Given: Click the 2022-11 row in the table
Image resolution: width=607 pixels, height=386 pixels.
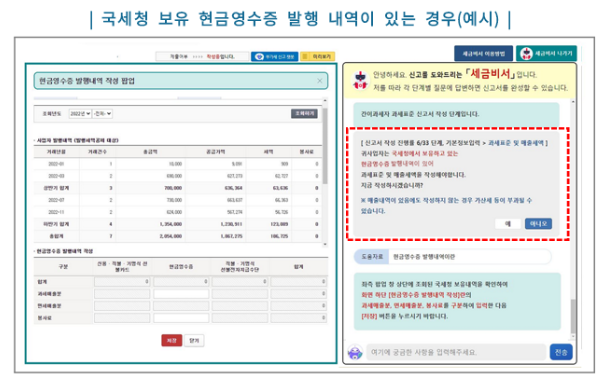Looking at the screenshot, I should click(178, 212).
